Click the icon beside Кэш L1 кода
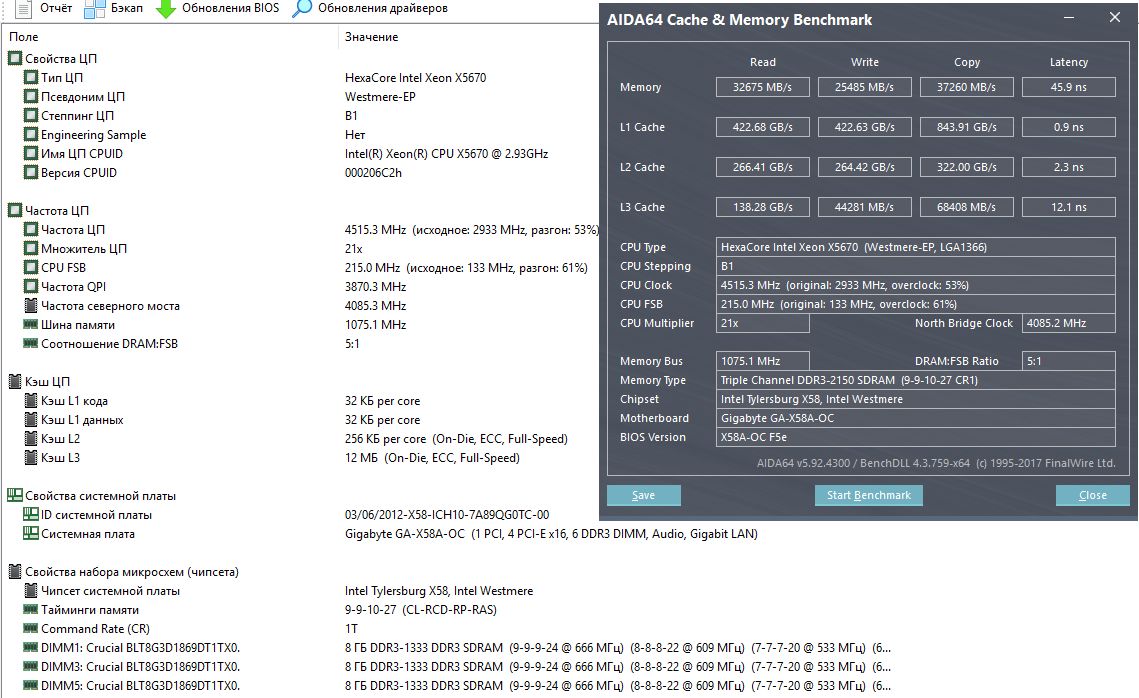 [x=31, y=400]
